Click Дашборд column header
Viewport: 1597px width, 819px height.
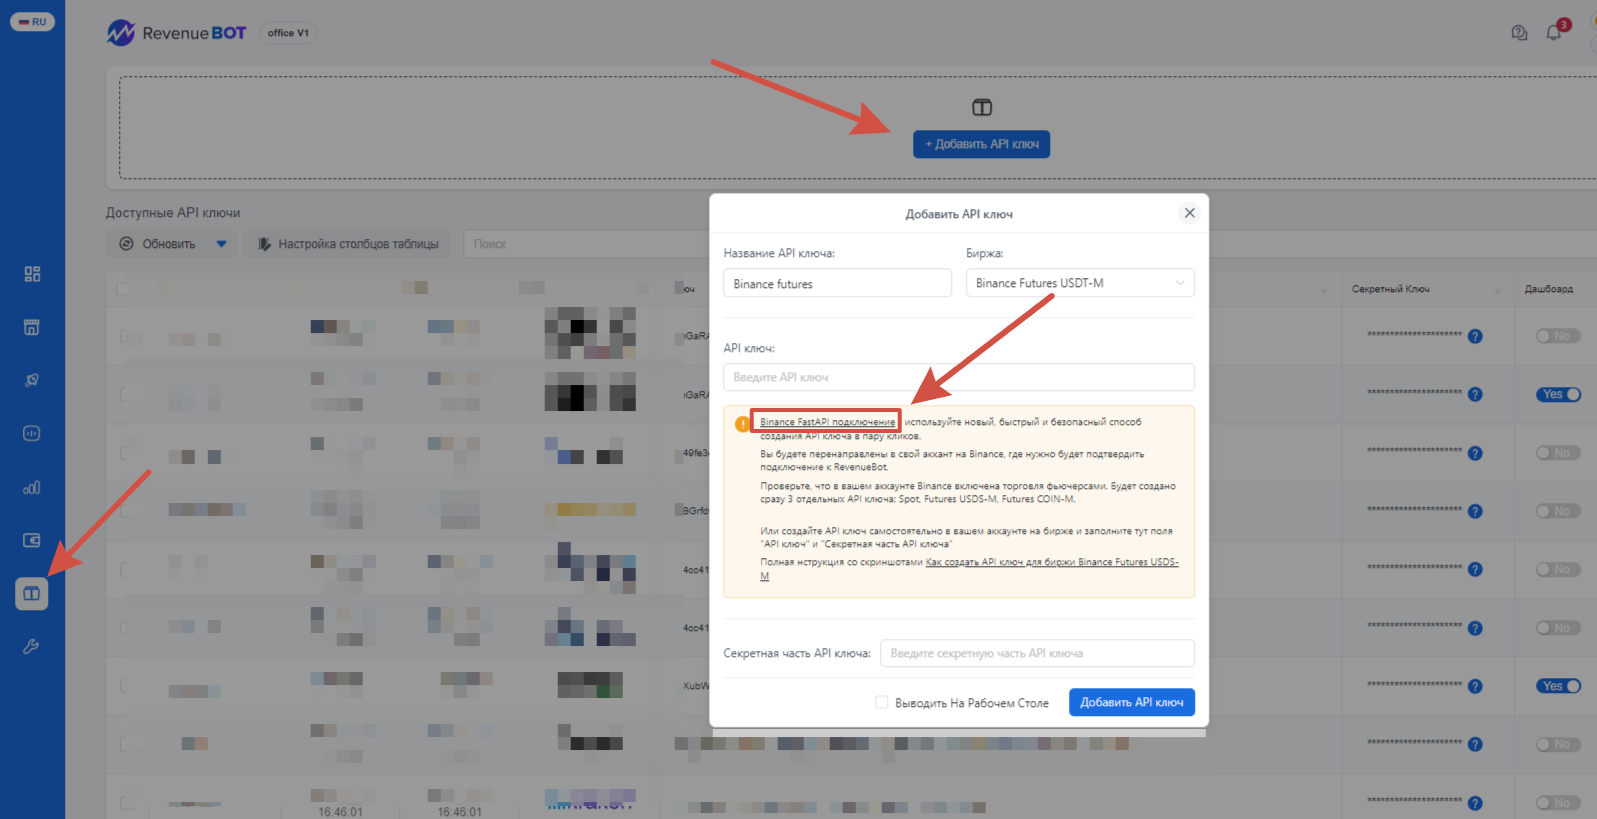tap(1548, 289)
